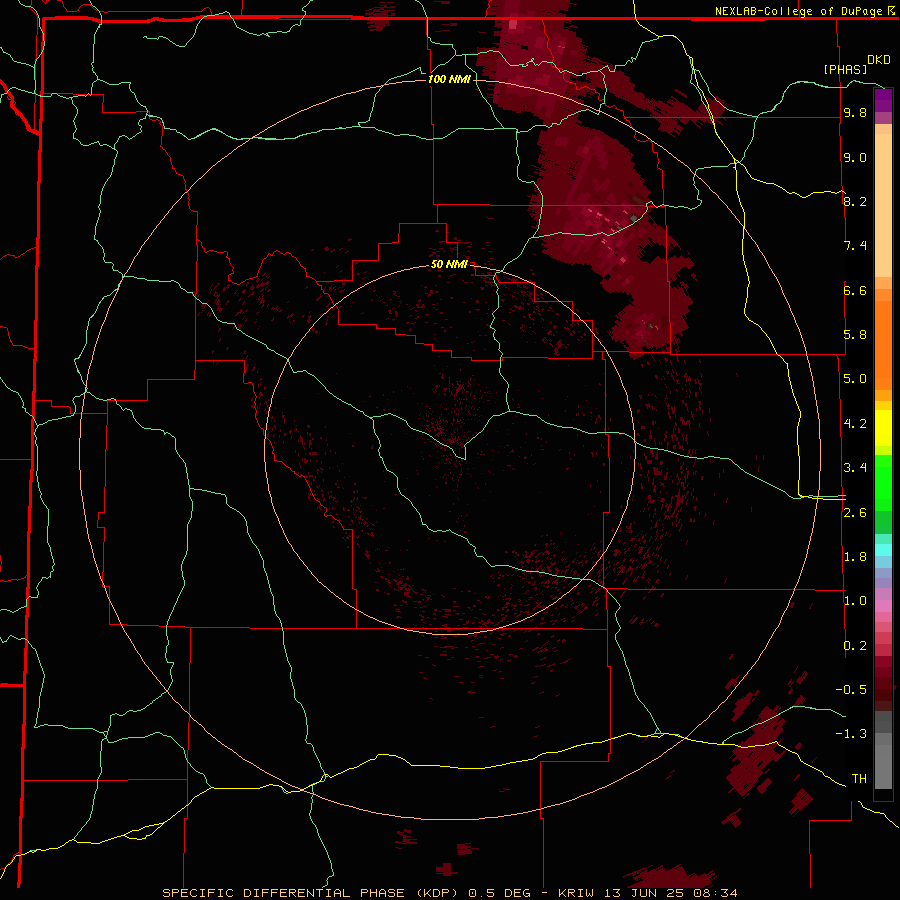
Task: Click the 2.6 scale value
Action: [x=855, y=513]
